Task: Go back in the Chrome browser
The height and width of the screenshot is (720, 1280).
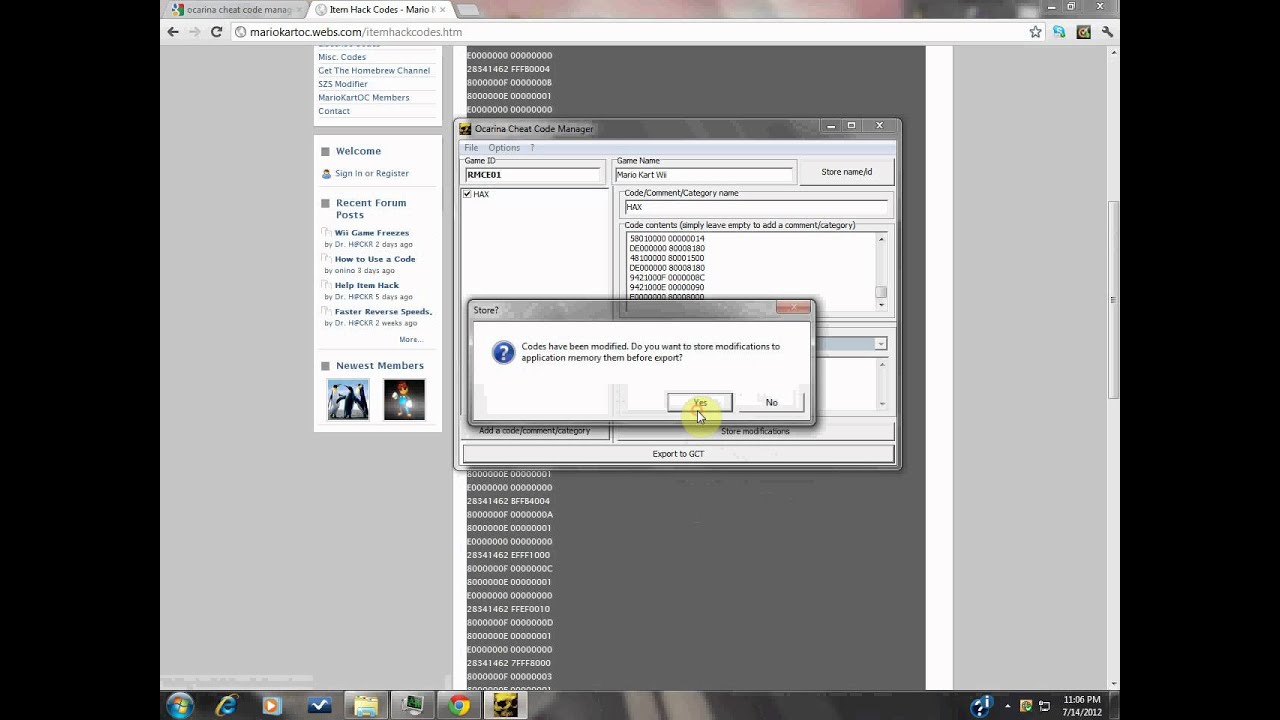Action: (173, 32)
